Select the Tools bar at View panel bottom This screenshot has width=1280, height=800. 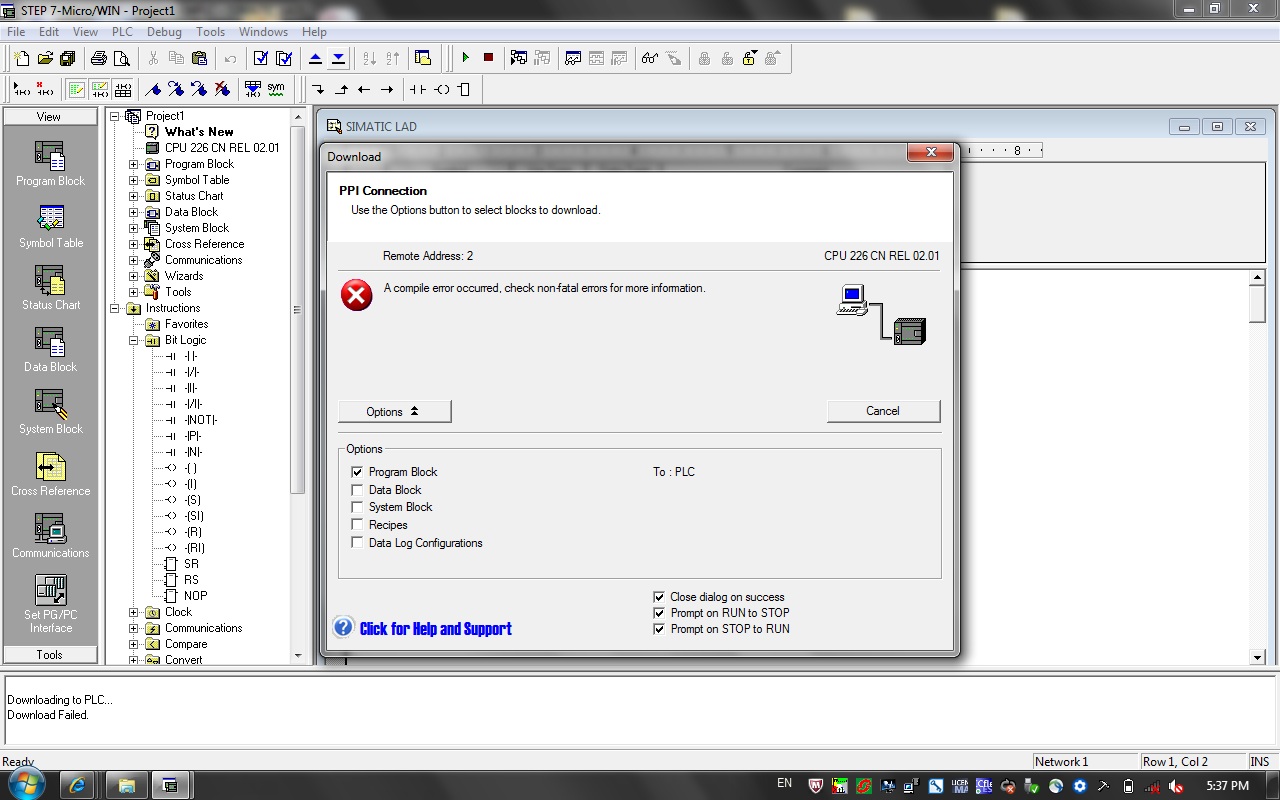50,655
